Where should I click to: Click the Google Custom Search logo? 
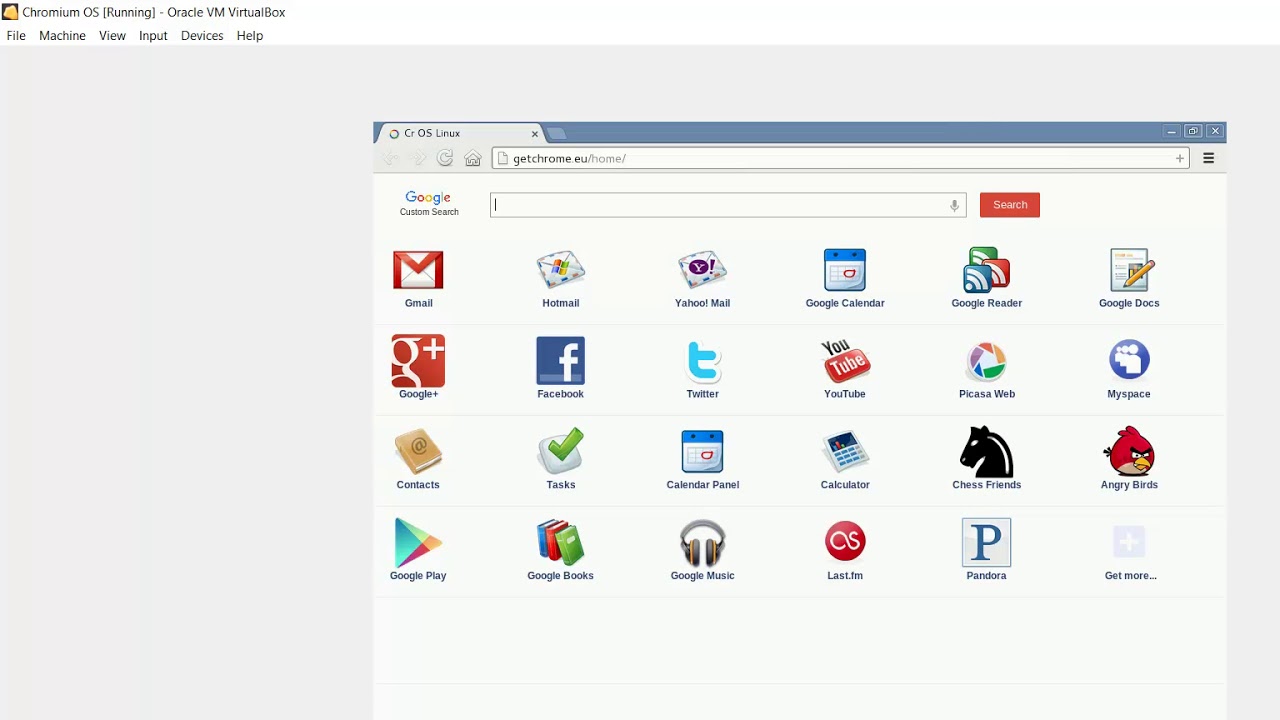click(429, 203)
